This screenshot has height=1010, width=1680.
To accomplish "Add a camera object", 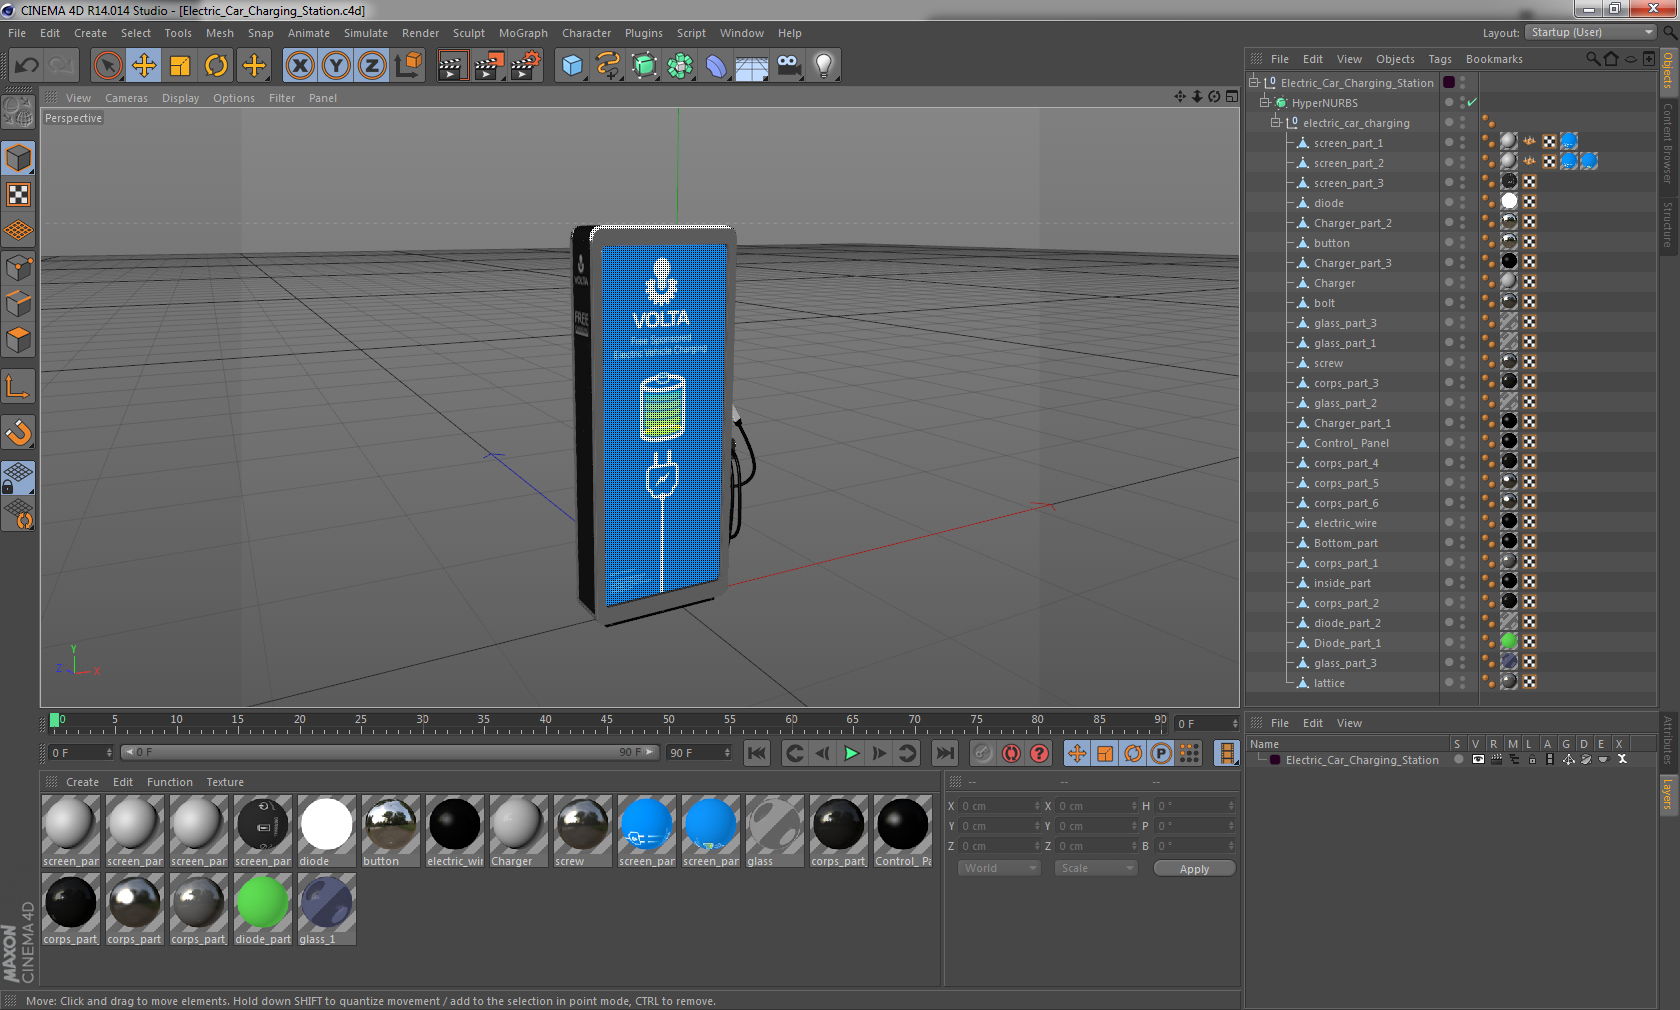I will (788, 66).
